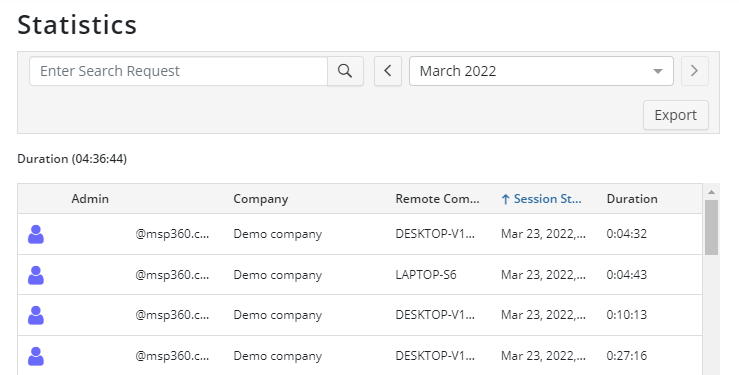Click user avatar icon in 0:27:16 row
Screen dimensions: 739x375
click(36, 356)
